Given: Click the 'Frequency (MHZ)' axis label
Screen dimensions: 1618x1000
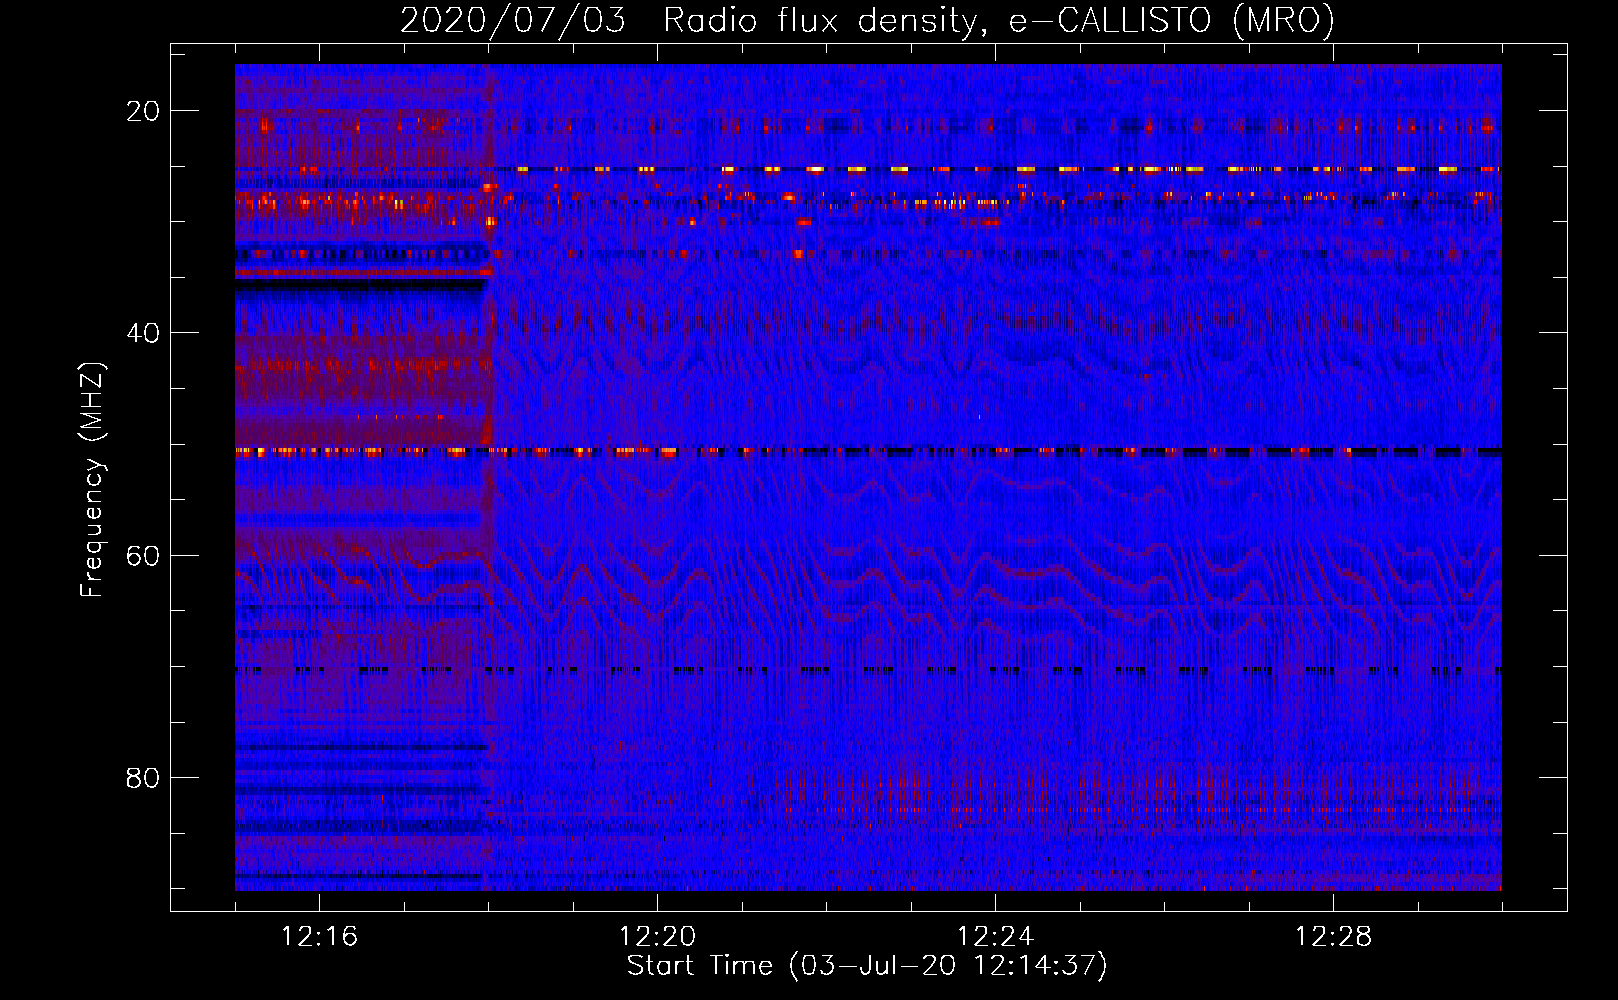Looking at the screenshot, I should (x=92, y=480).
